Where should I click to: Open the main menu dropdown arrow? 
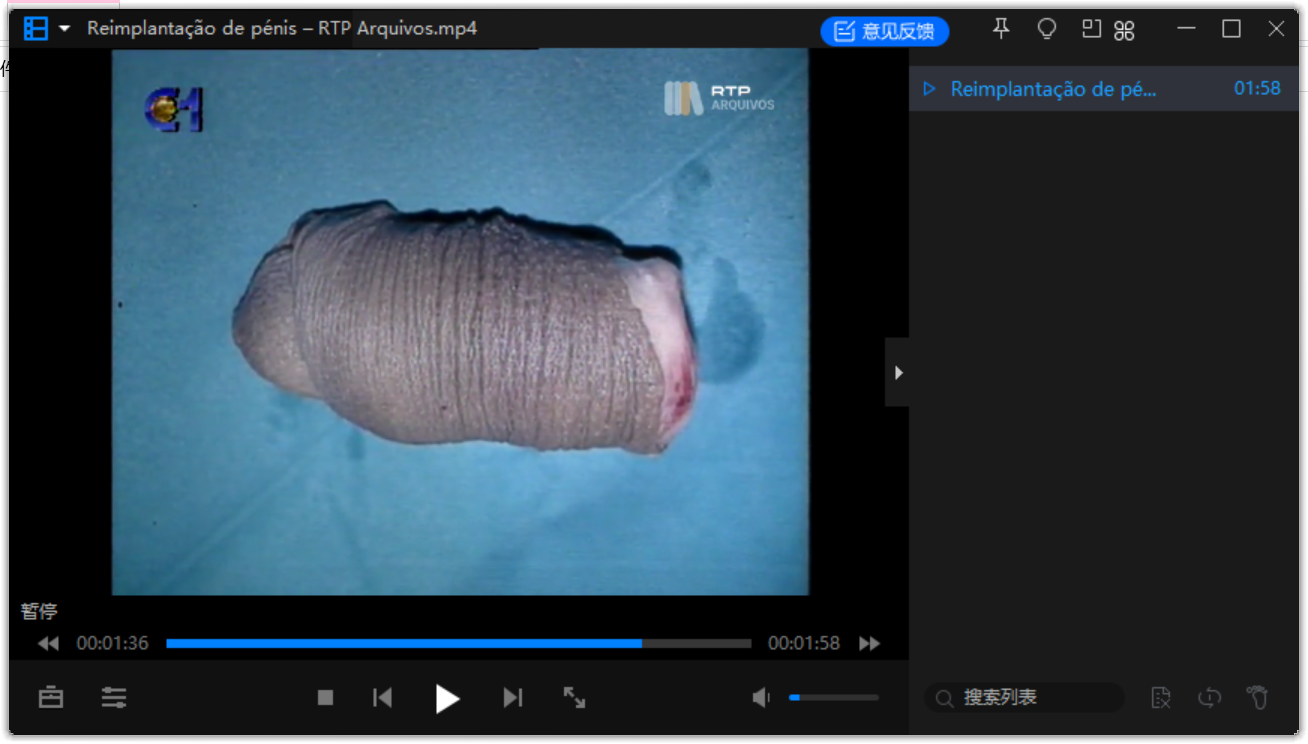(65, 29)
